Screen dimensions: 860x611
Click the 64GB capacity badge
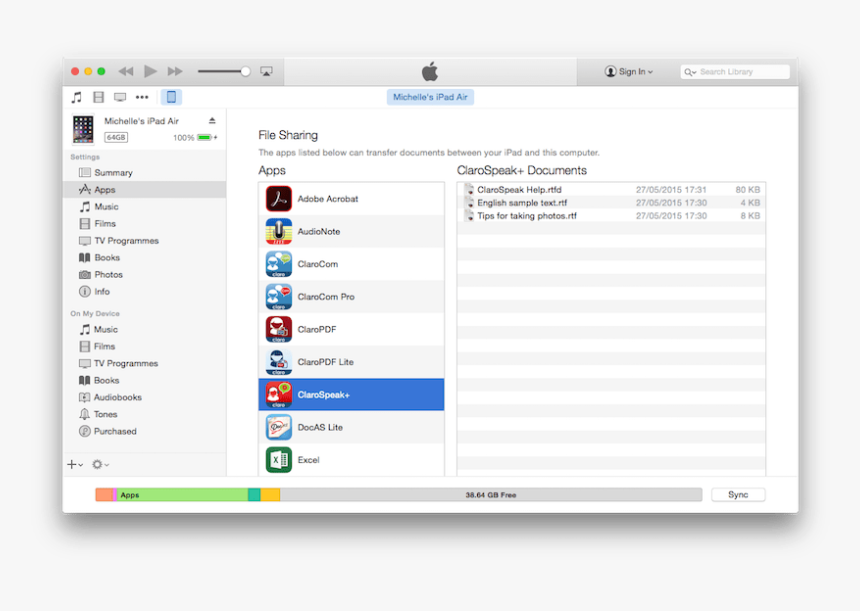[x=116, y=137]
